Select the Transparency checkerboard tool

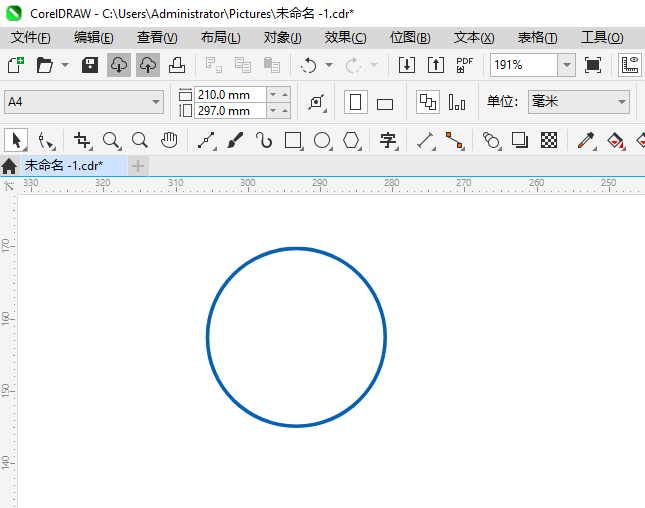coord(549,141)
